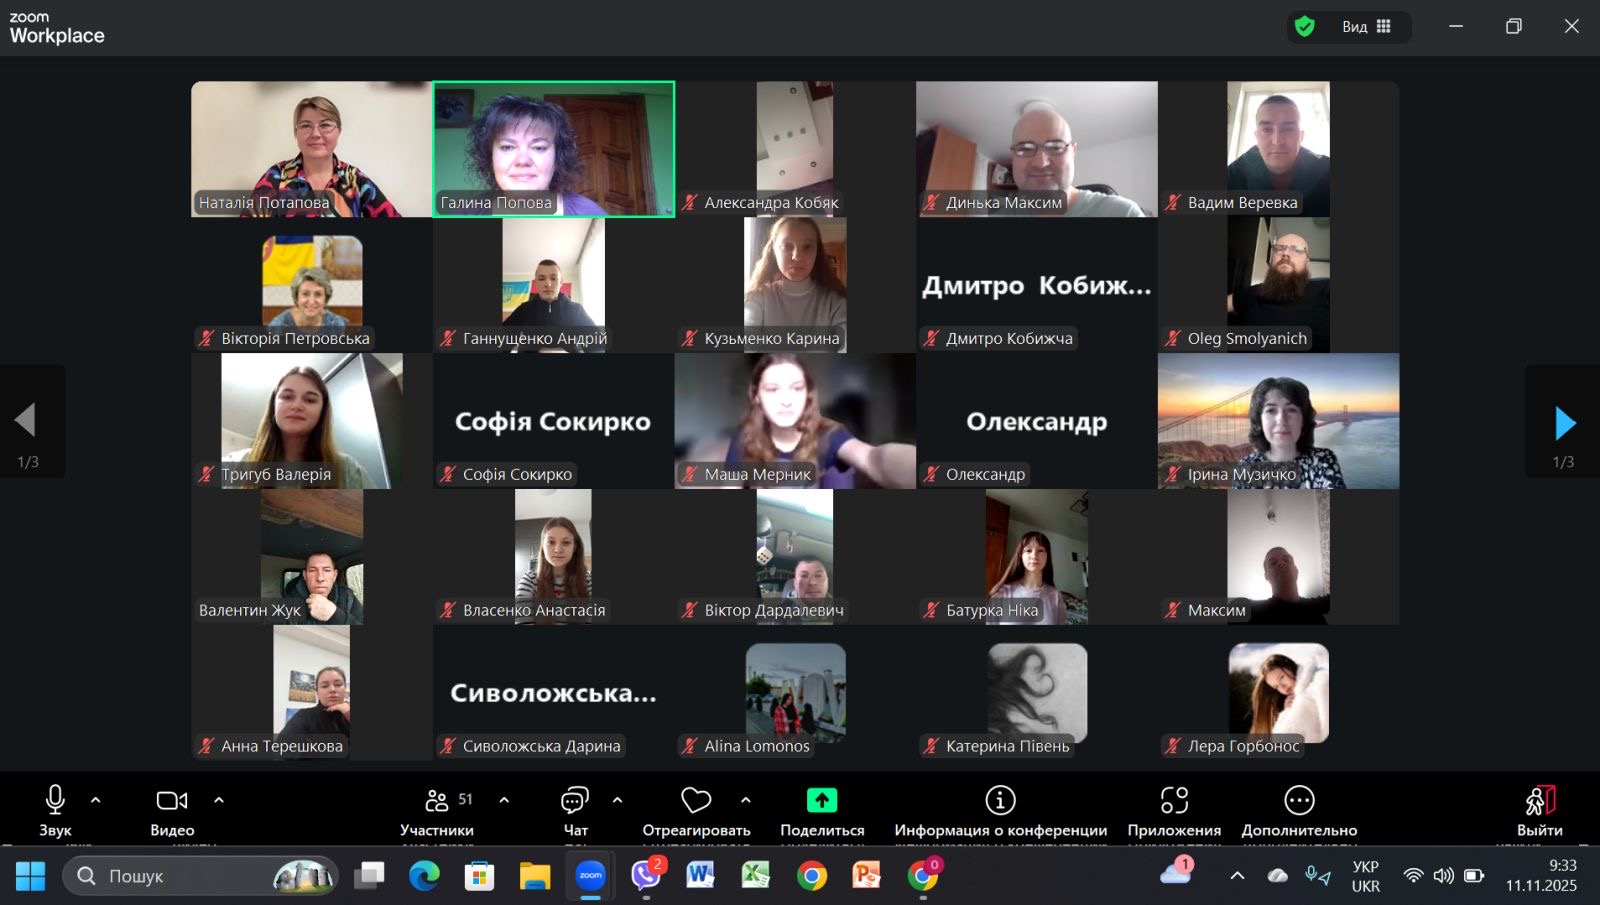The image size is (1600, 905).
Task: Go to next gallery page with right arrow
Action: click(1564, 423)
